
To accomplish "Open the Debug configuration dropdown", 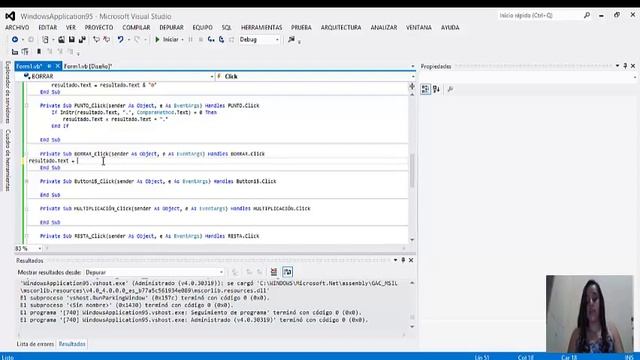I will [259, 40].
